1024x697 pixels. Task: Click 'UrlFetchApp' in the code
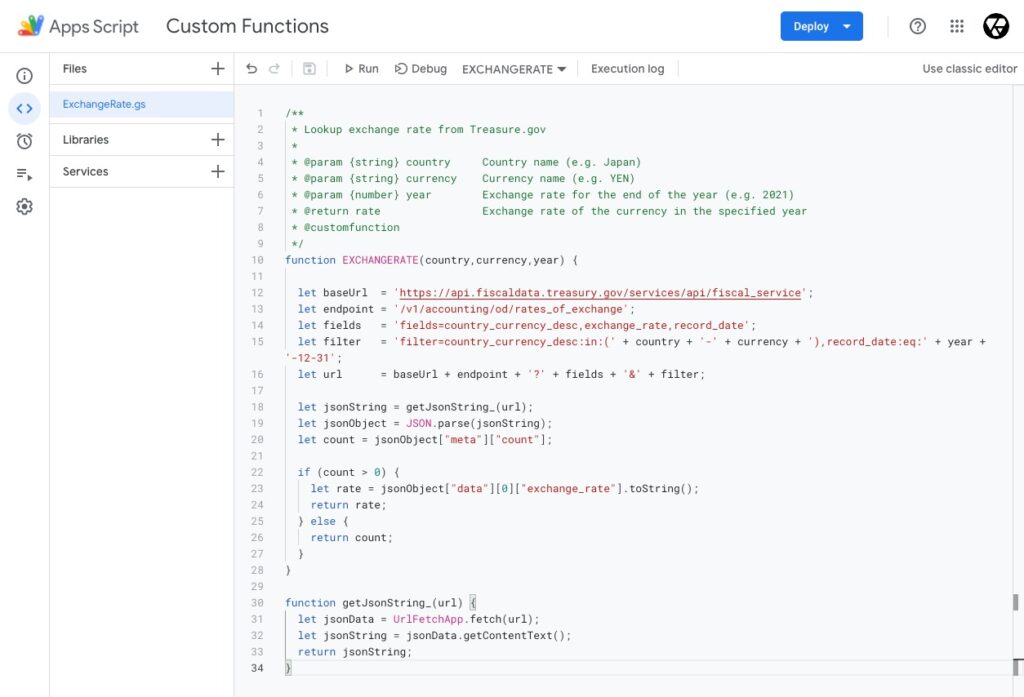[x=428, y=619]
